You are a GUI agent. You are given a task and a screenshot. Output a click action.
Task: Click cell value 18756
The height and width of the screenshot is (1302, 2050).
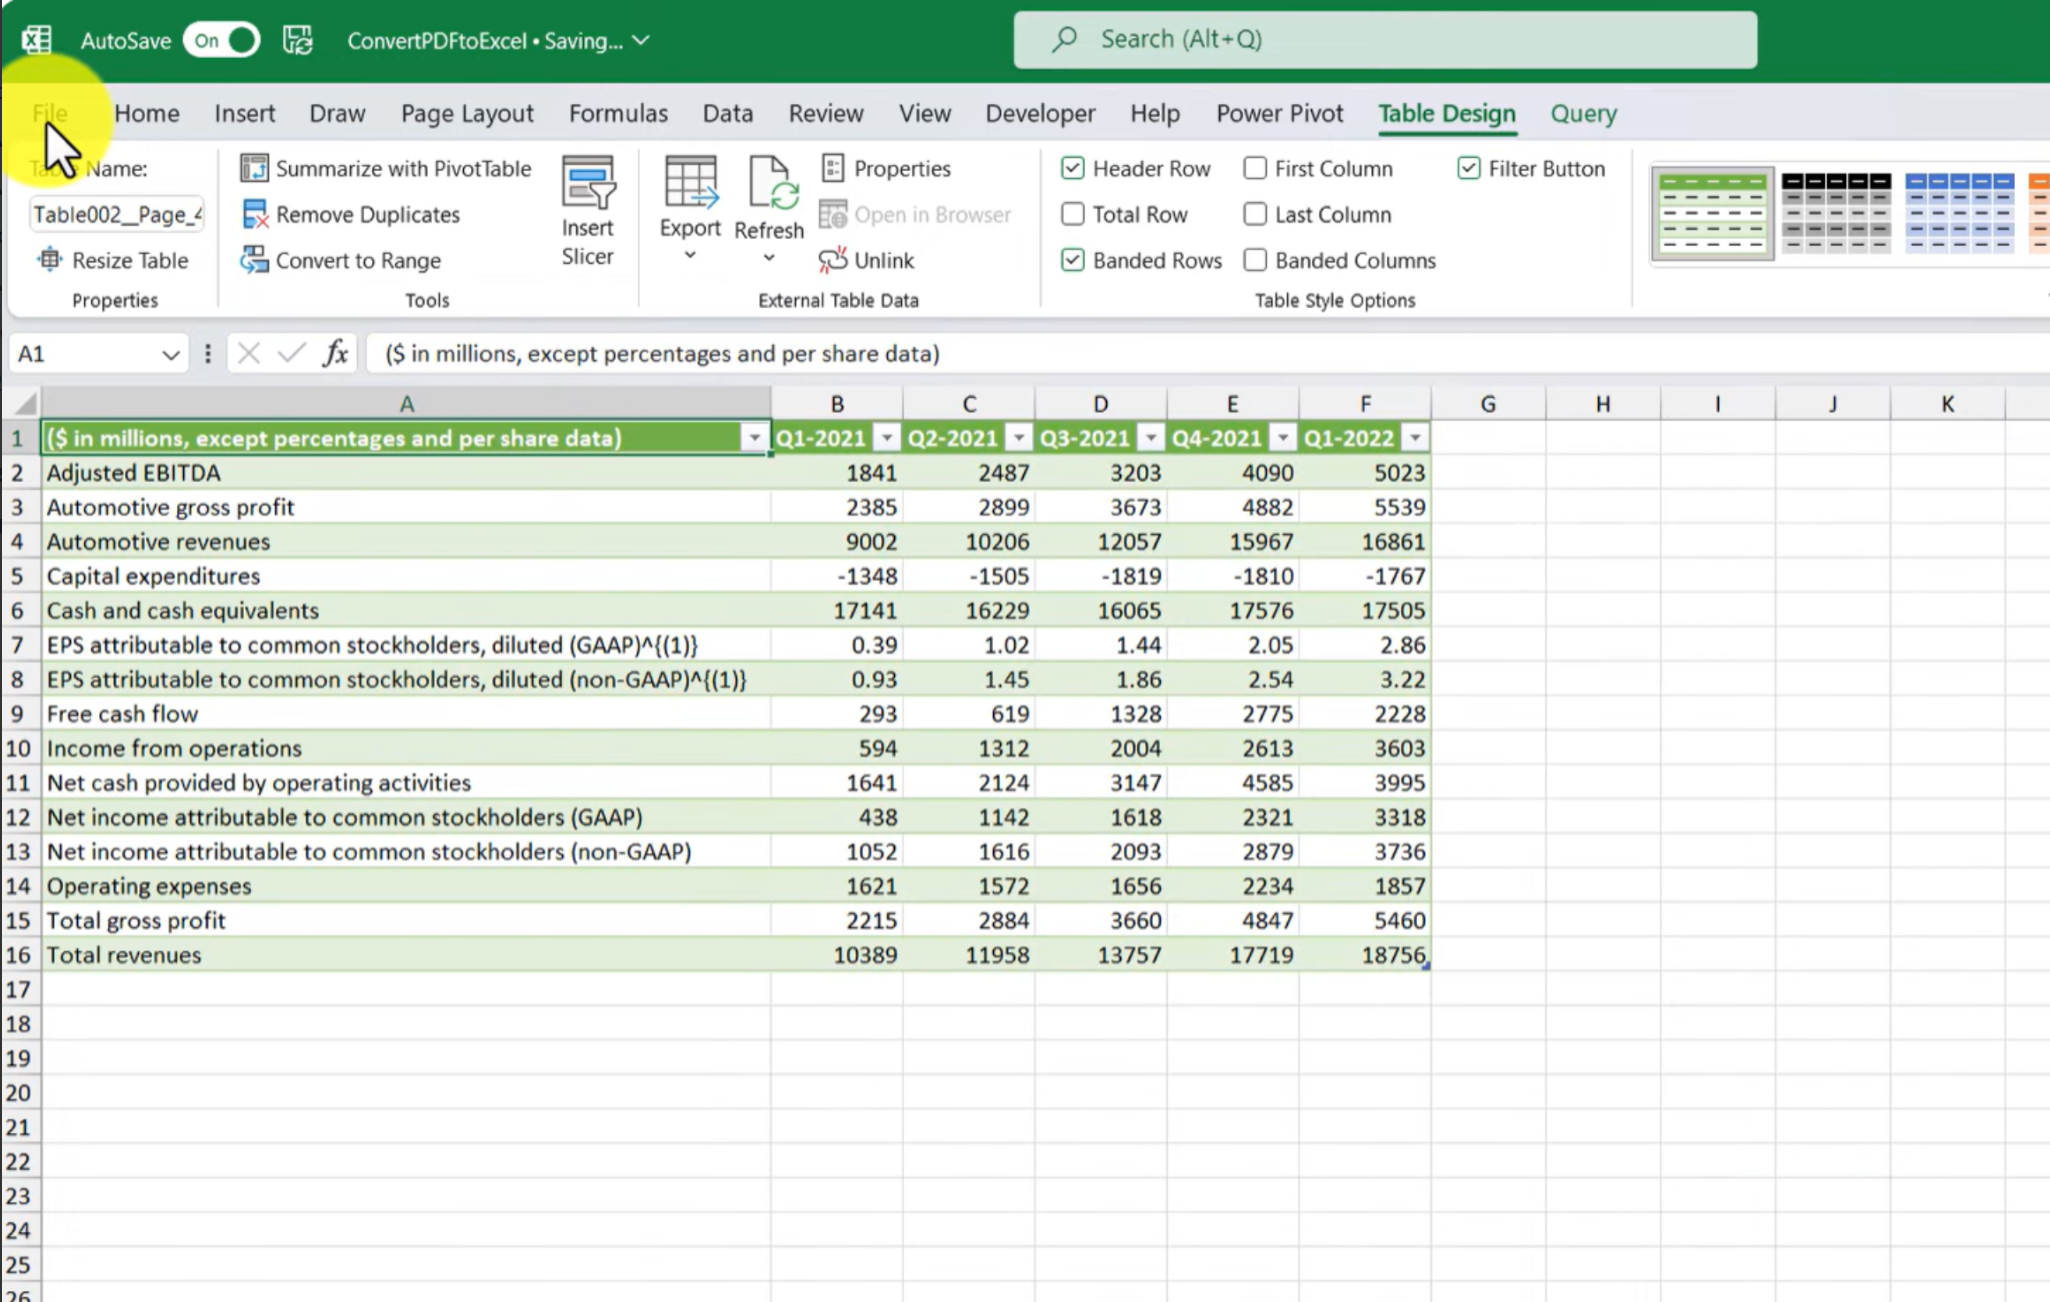(x=1365, y=954)
